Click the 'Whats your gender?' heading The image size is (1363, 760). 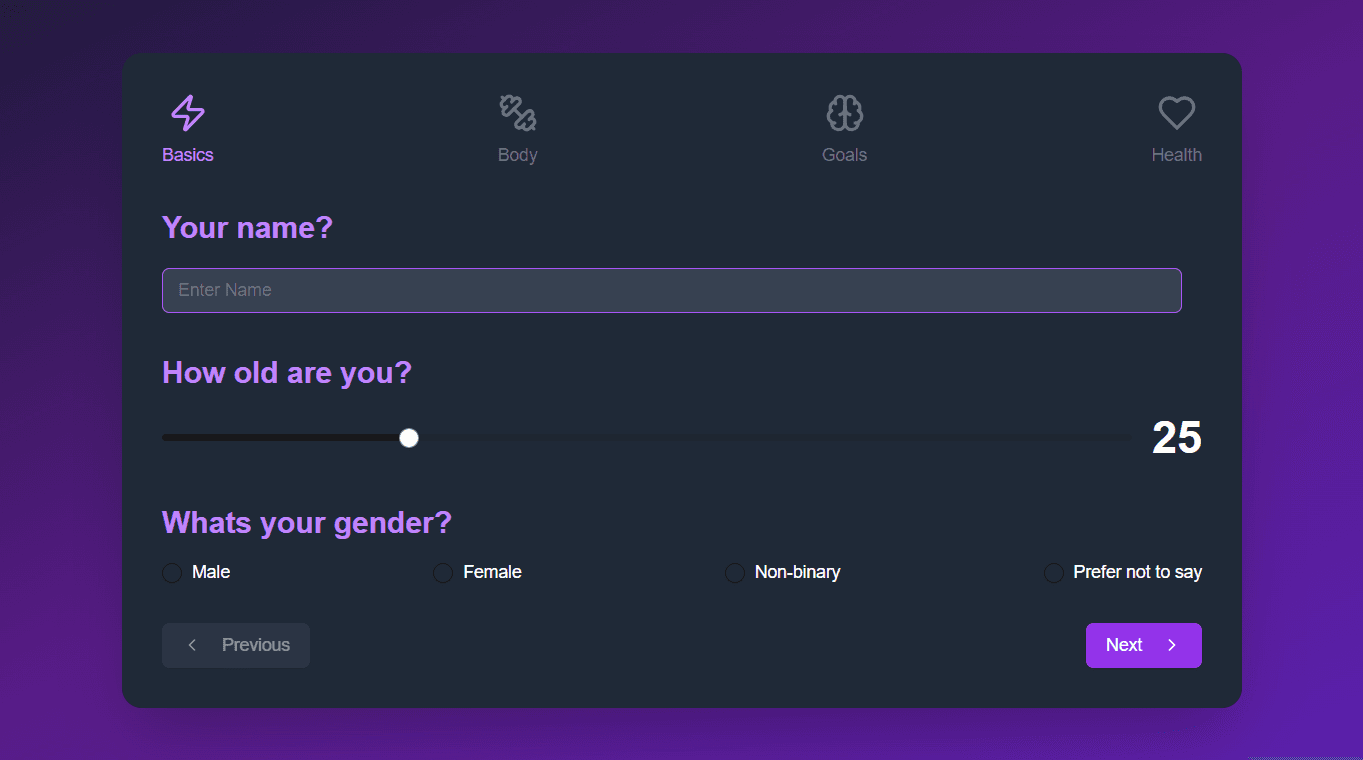point(307,523)
